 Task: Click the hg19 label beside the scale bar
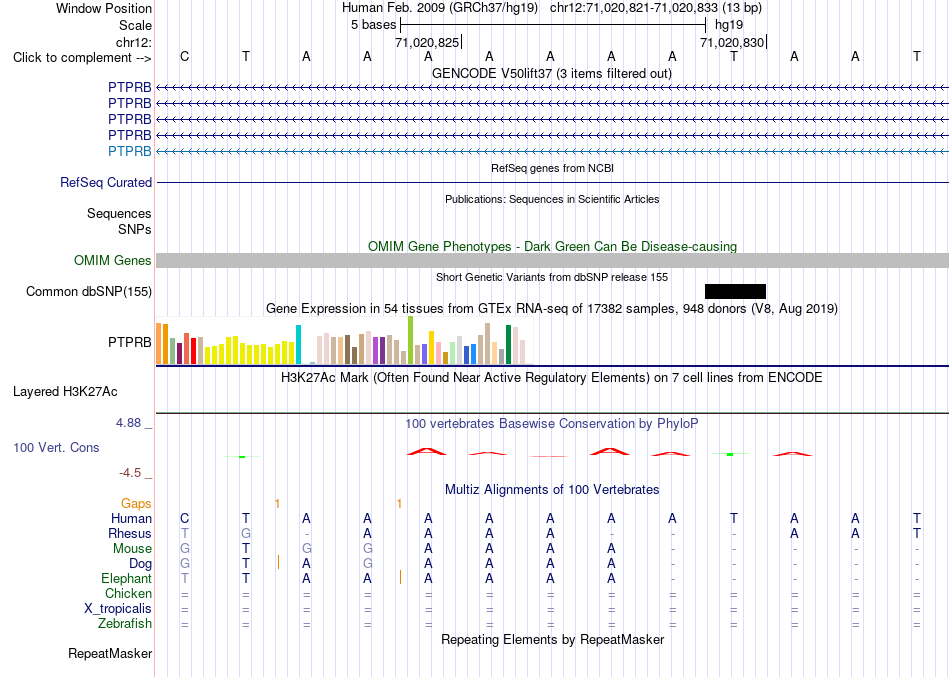click(729, 25)
